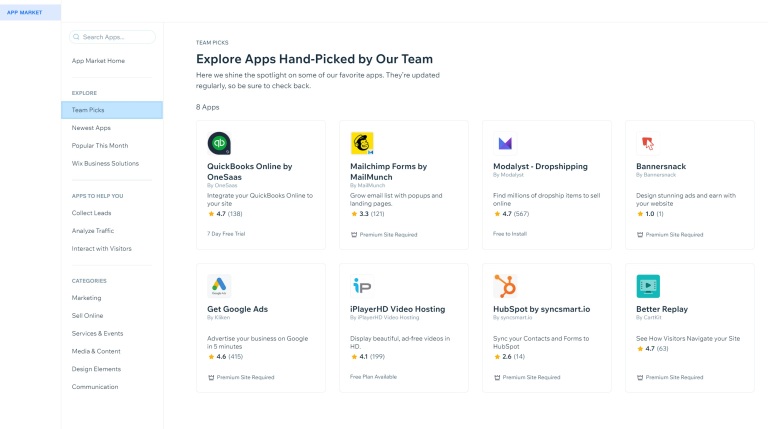This screenshot has width=768, height=429.
Task: Click the star rating of Get Google Ads
Action: click(225, 357)
